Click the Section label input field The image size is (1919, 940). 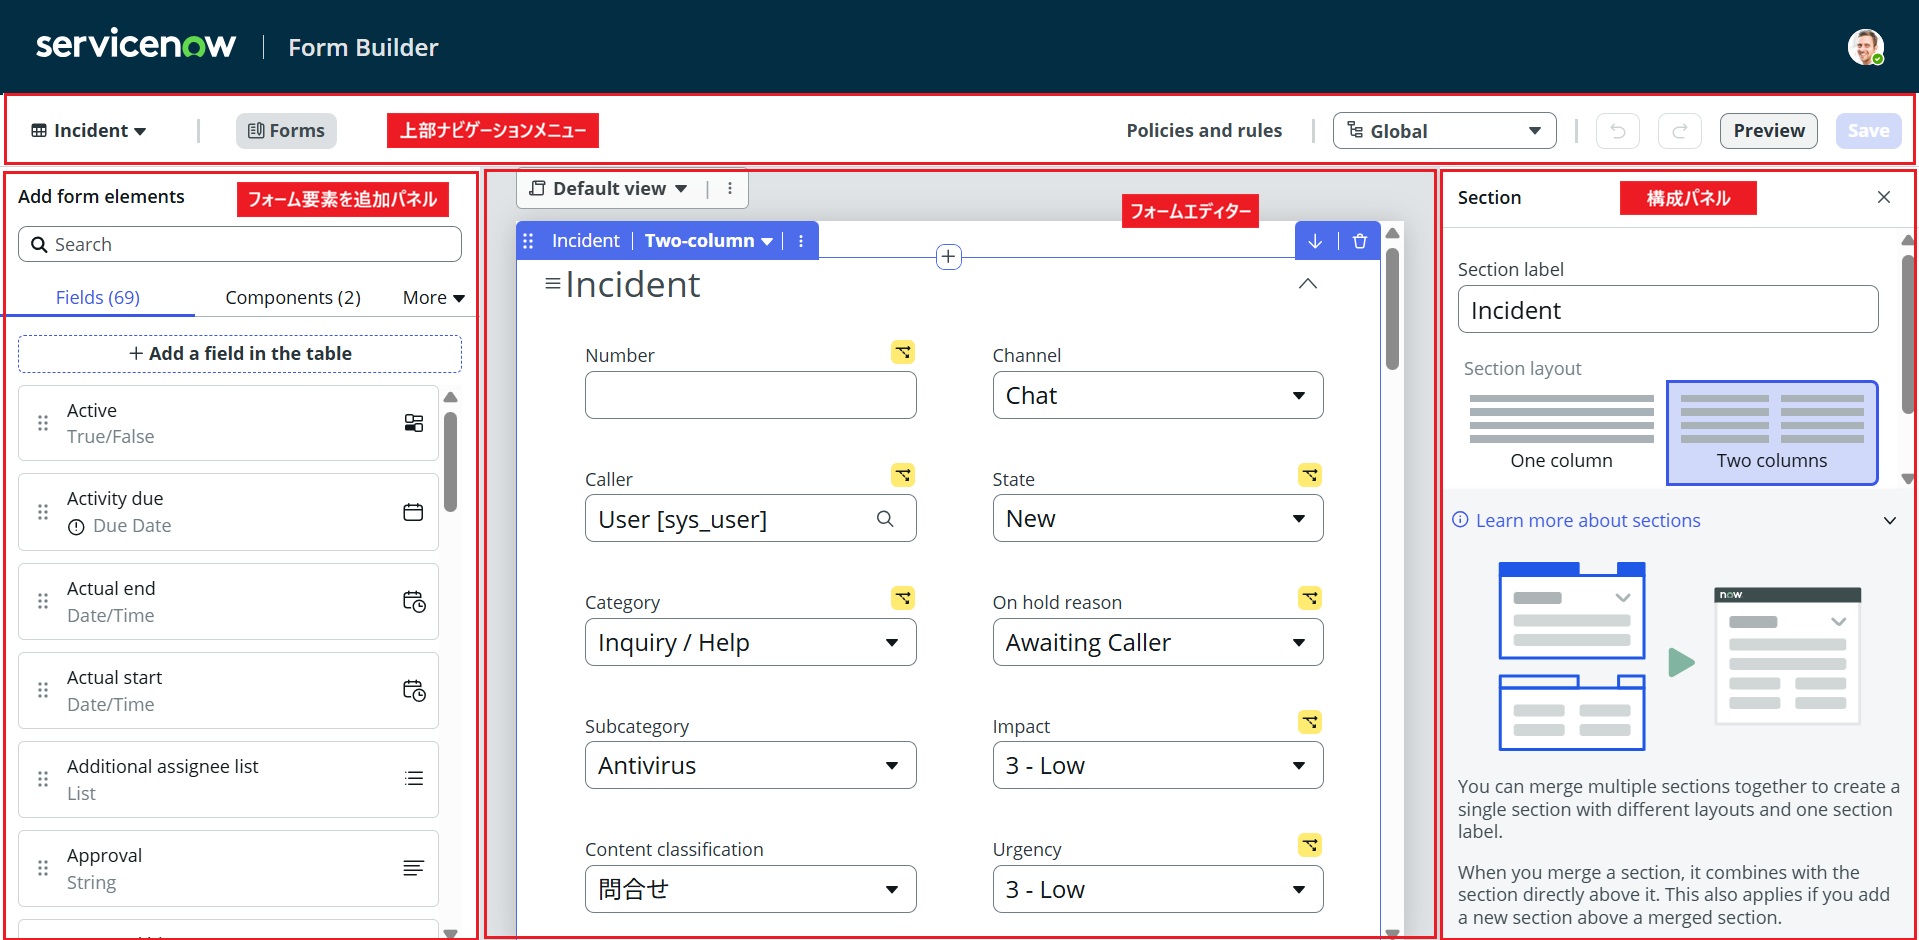(x=1667, y=311)
